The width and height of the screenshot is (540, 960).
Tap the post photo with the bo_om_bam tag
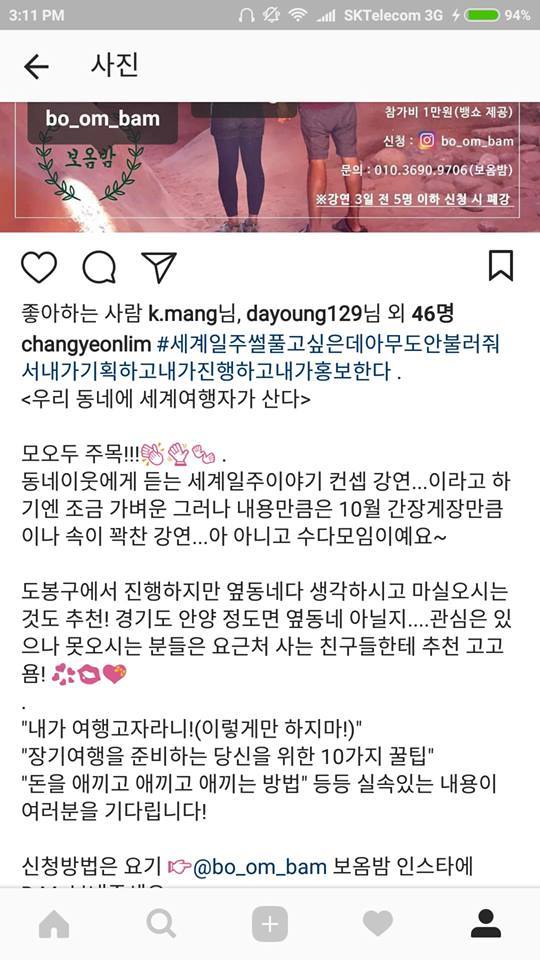coord(270,167)
